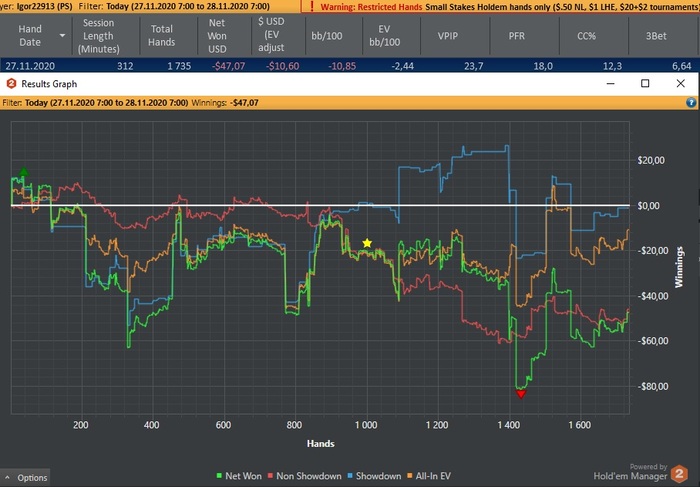The height and width of the screenshot is (487, 700).
Task: Click red Non Showdown color swatch
Action: click(270, 476)
